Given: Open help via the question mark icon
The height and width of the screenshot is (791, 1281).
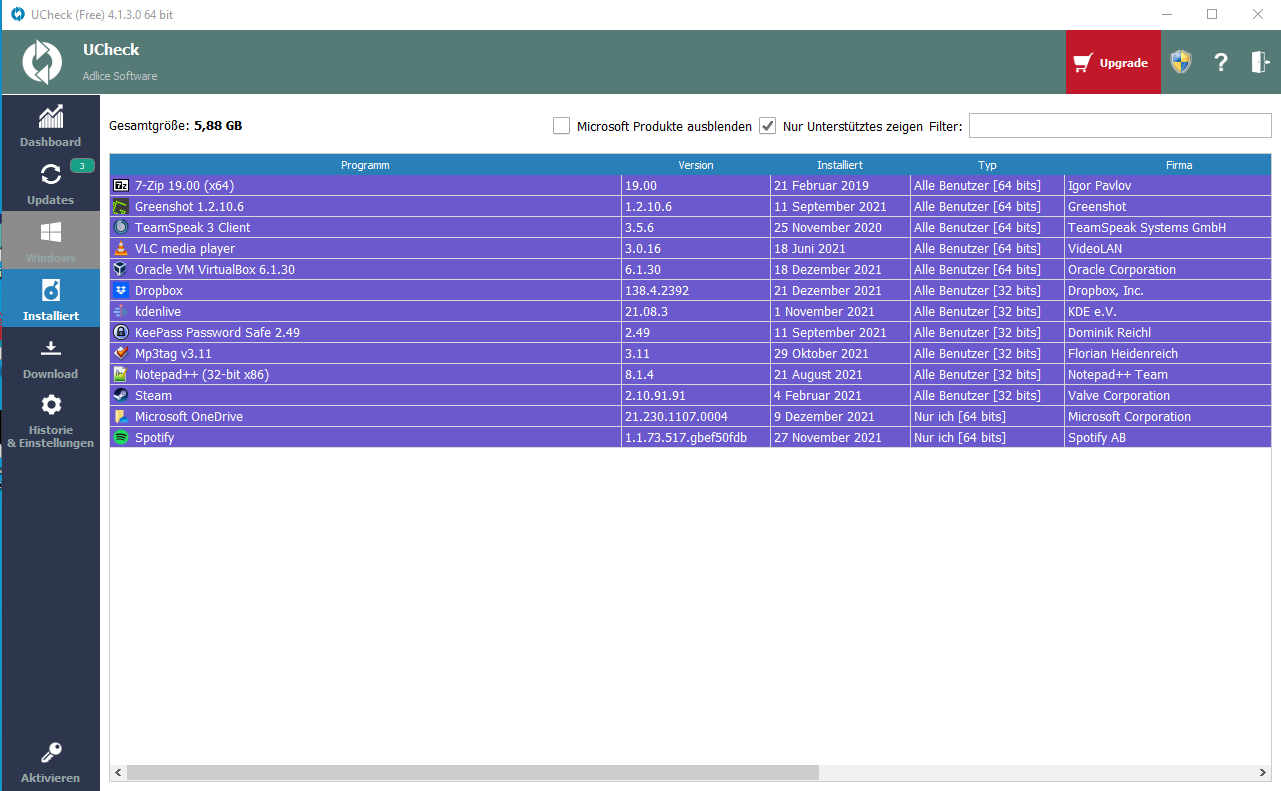Looking at the screenshot, I should pyautogui.click(x=1221, y=62).
